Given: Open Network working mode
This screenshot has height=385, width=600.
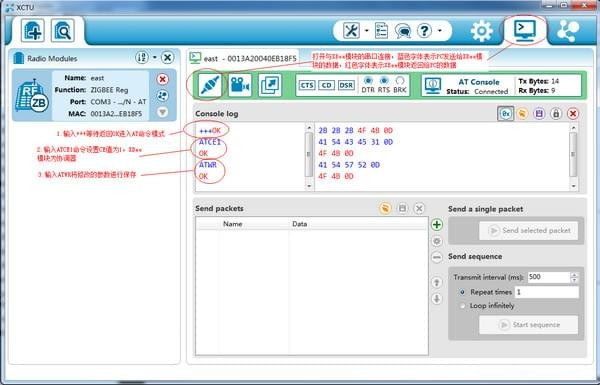Looking at the screenshot, I should pos(568,31).
